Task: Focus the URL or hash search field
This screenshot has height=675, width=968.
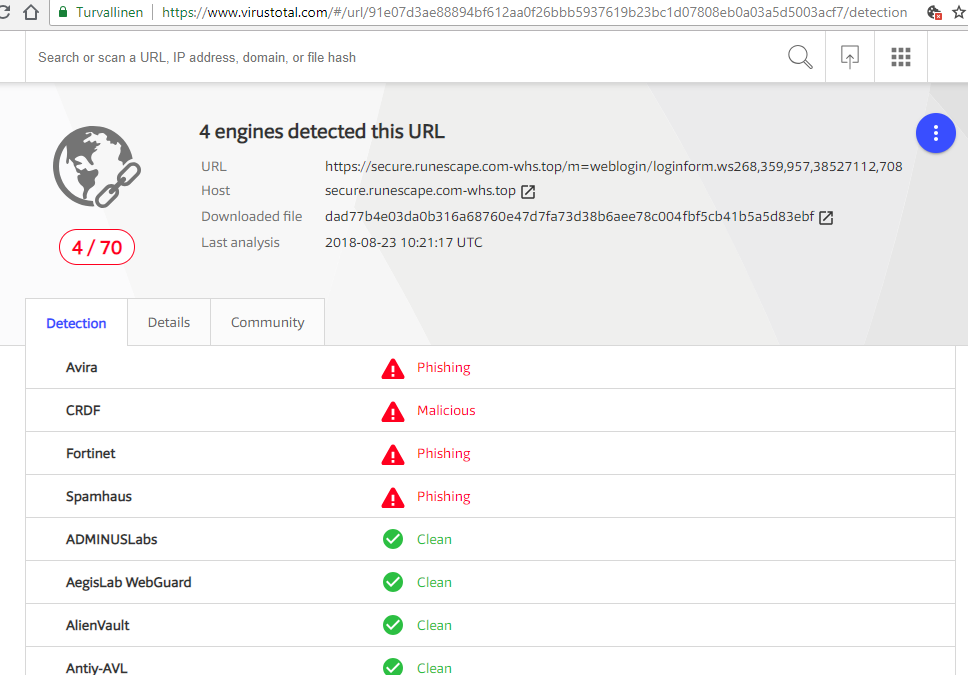Action: [400, 57]
